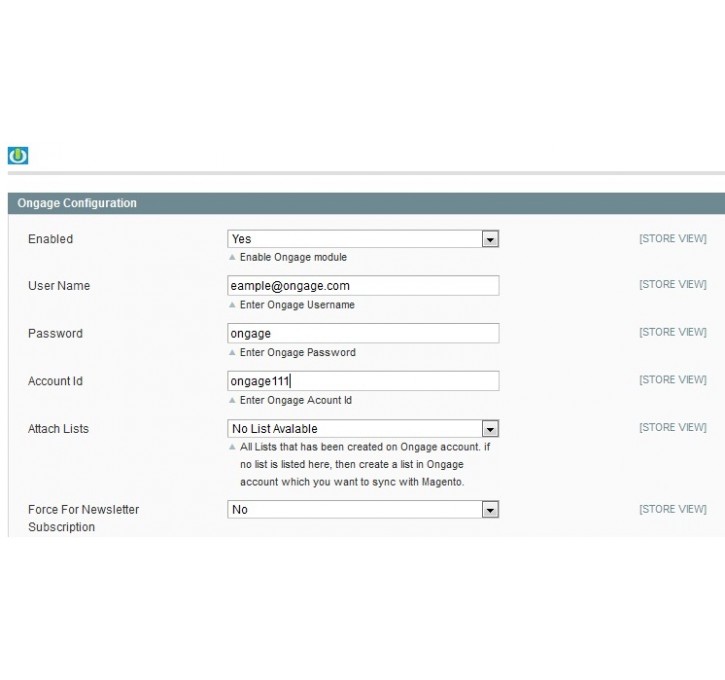Open the Enabled dropdown showing Yes
Image resolution: width=725 pixels, height=680 pixels.
coord(363,239)
